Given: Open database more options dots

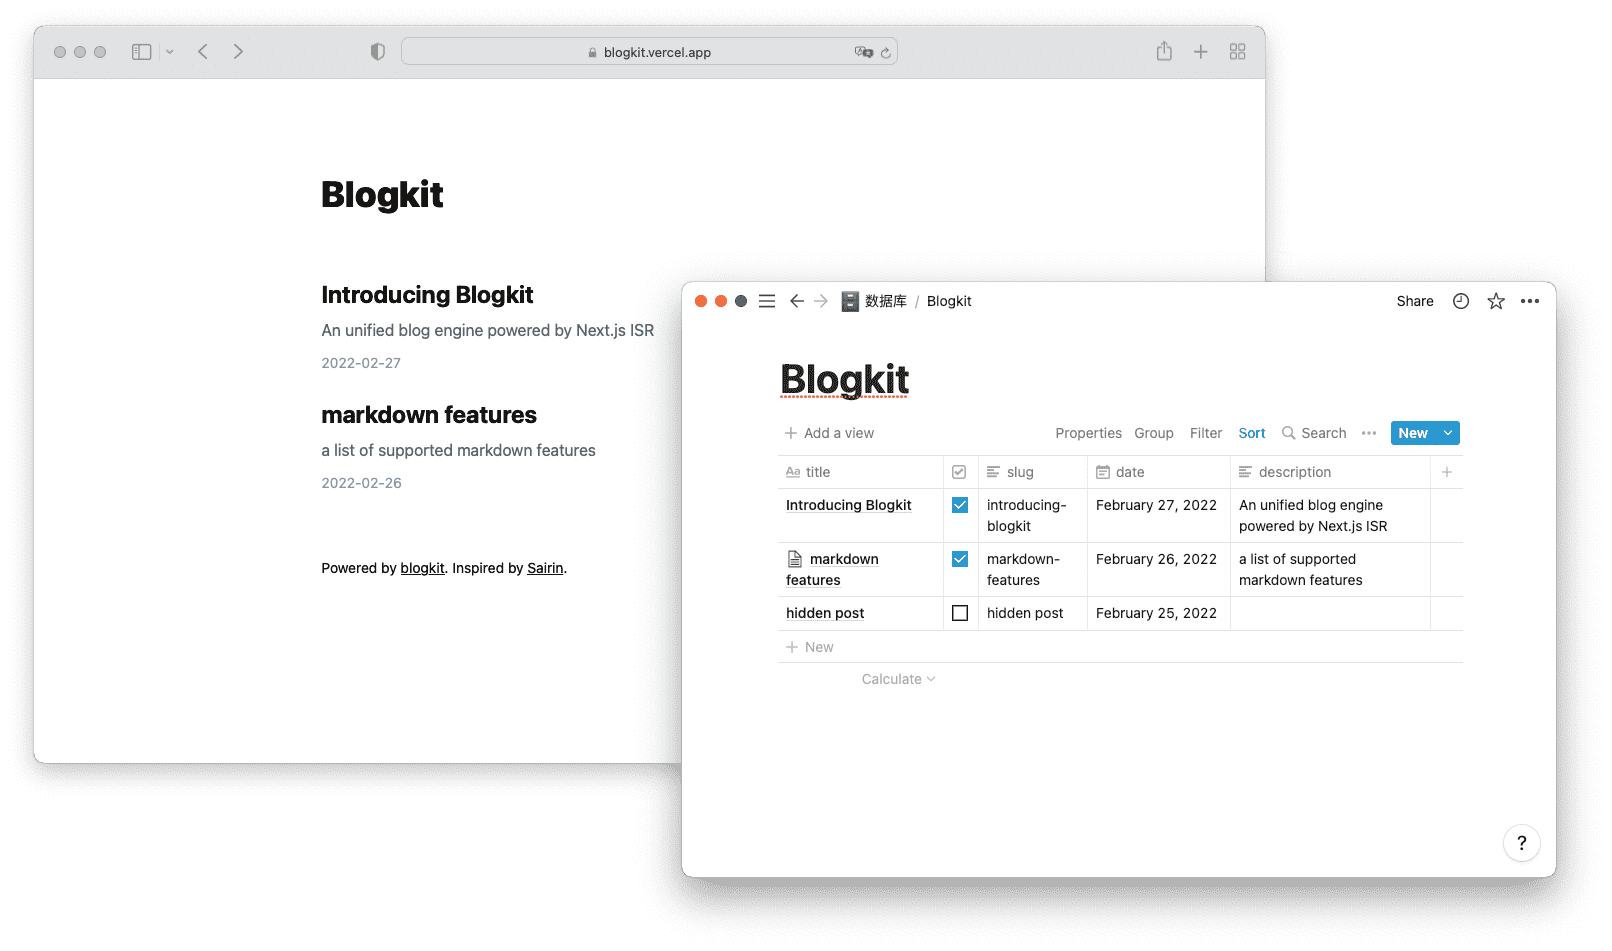Looking at the screenshot, I should pos(1369,433).
